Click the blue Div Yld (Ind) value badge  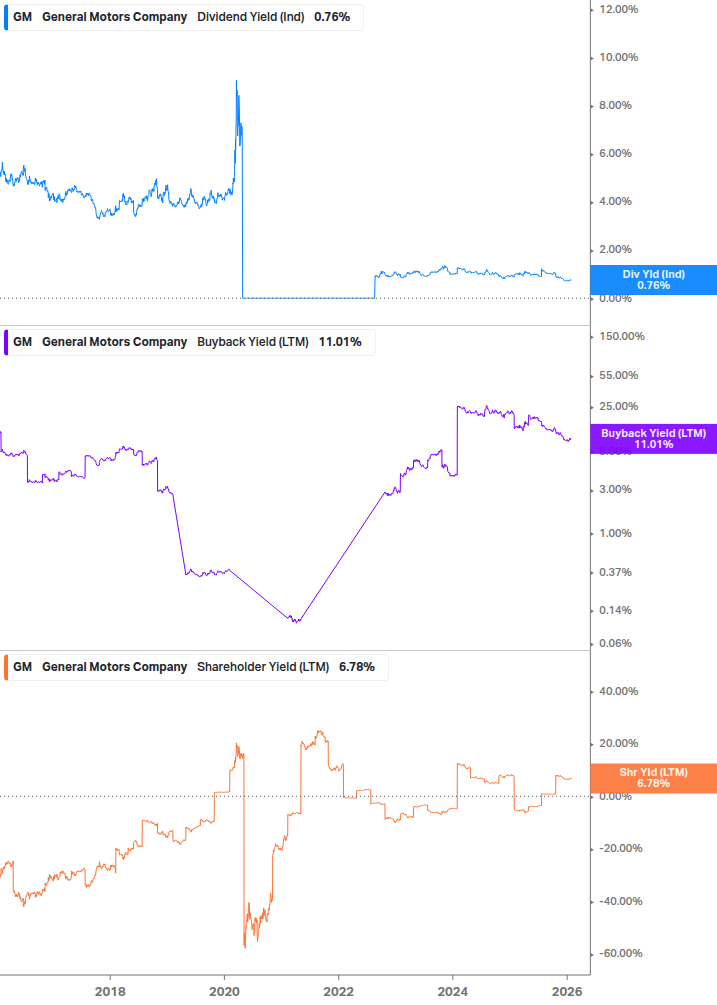654,279
